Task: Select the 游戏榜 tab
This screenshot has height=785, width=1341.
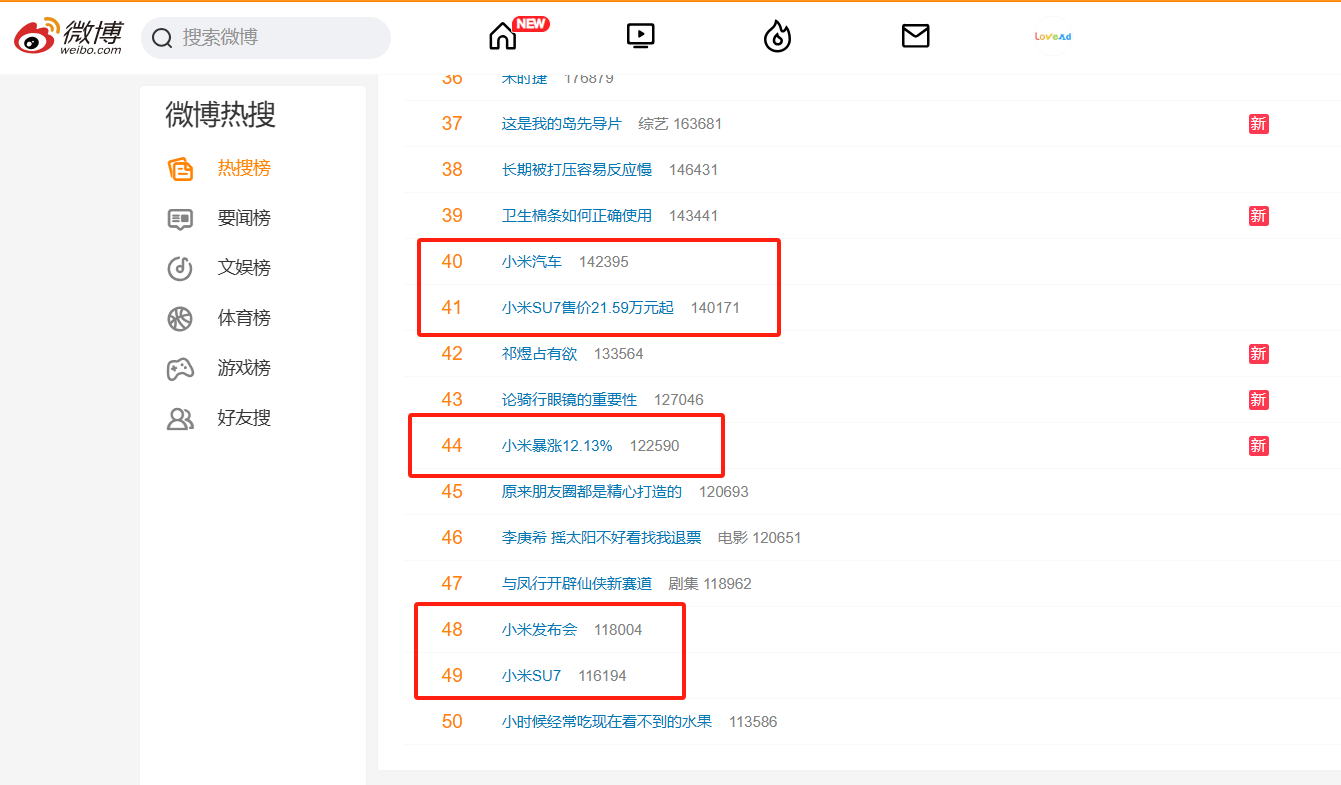Action: (x=244, y=368)
